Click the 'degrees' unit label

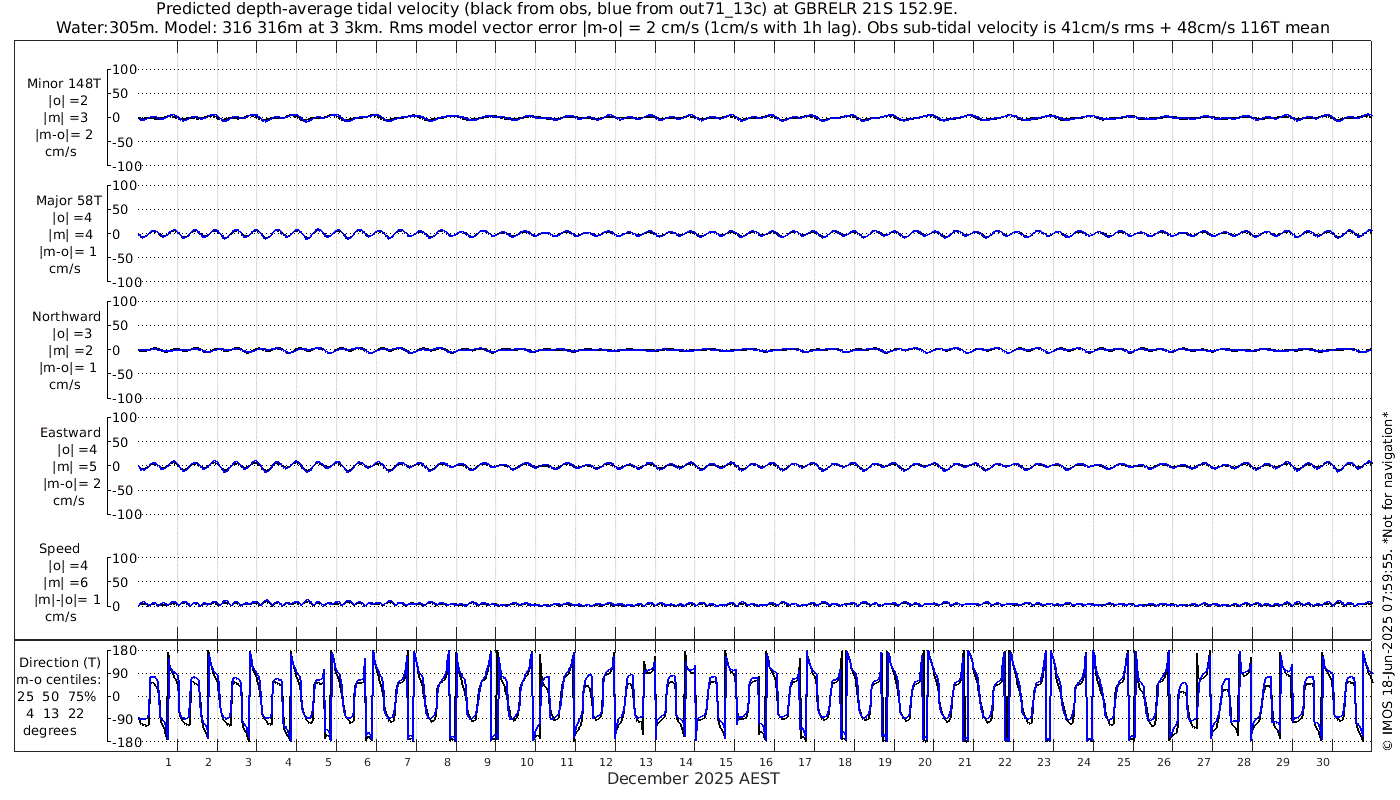pos(50,729)
